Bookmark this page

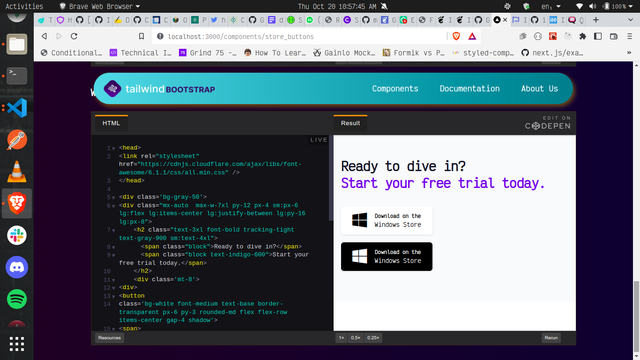click(141, 36)
